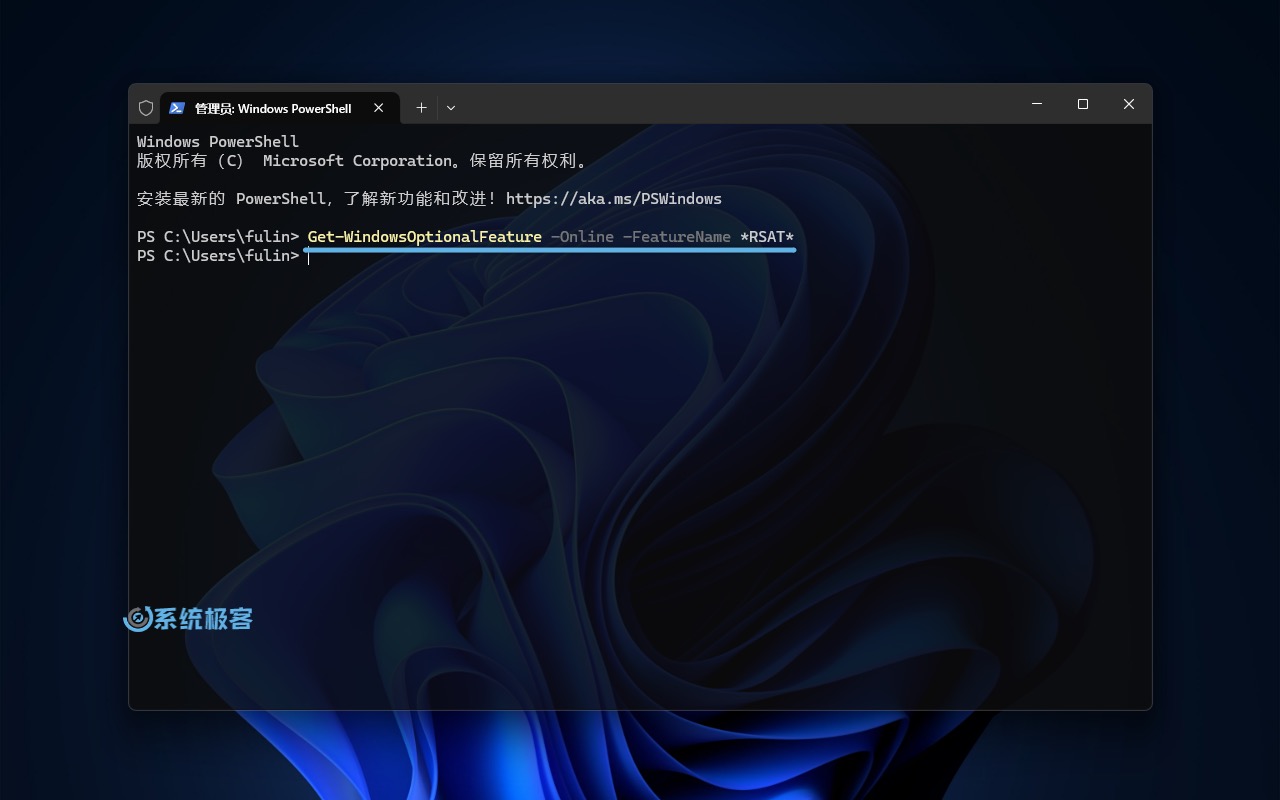Open a new tab with plus button
Viewport: 1280px width, 800px height.
coord(421,108)
